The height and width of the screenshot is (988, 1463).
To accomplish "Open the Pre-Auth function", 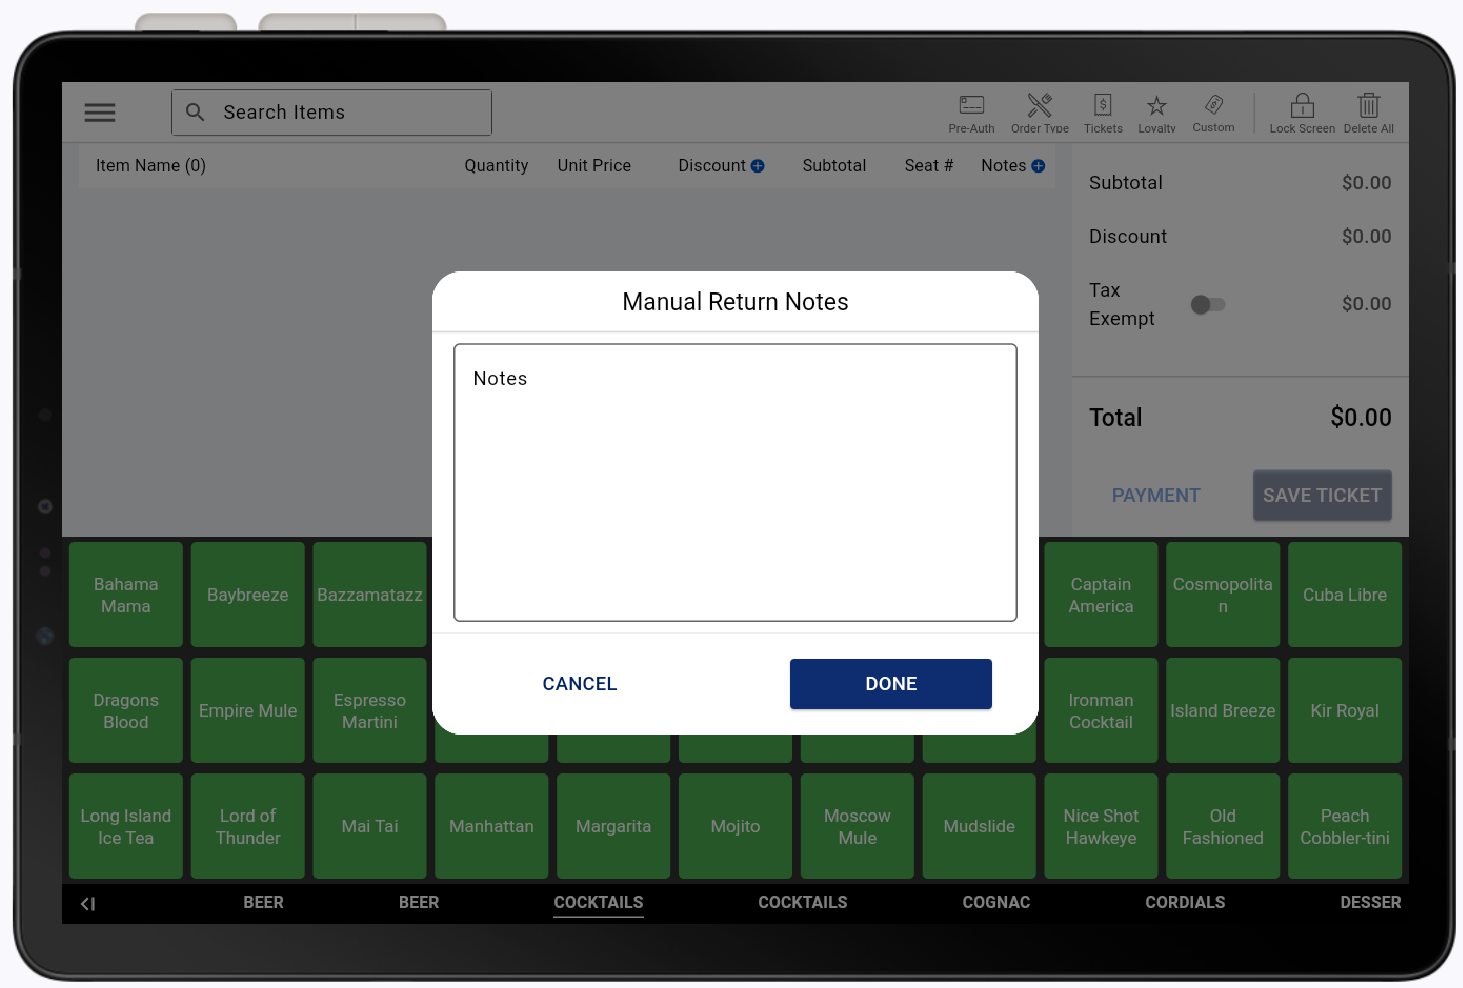I will pos(970,112).
